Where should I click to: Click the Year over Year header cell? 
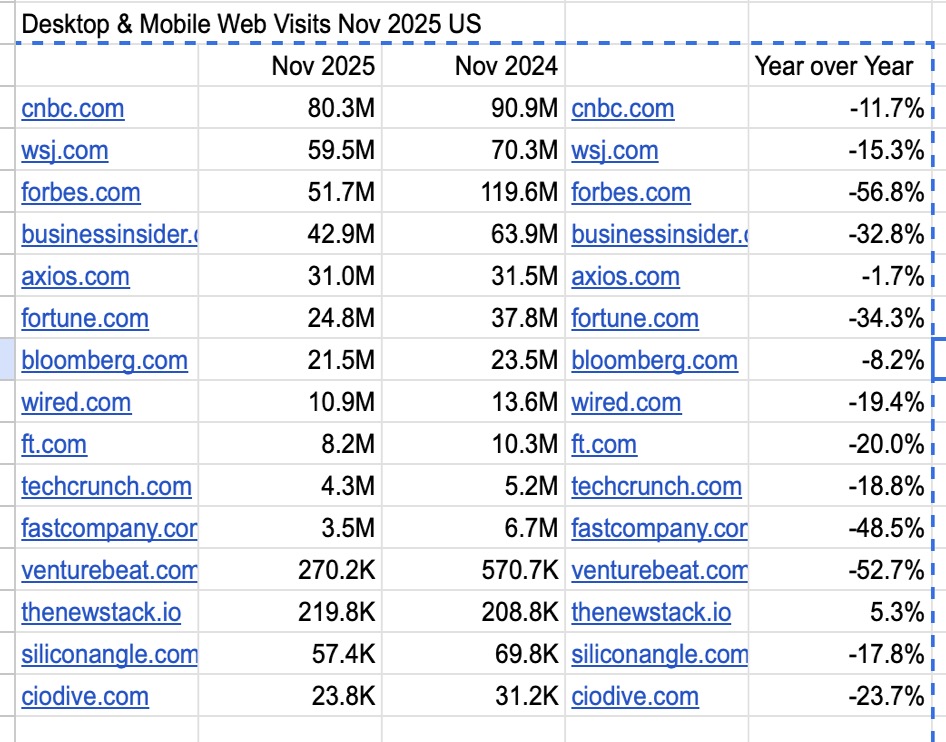pos(833,67)
